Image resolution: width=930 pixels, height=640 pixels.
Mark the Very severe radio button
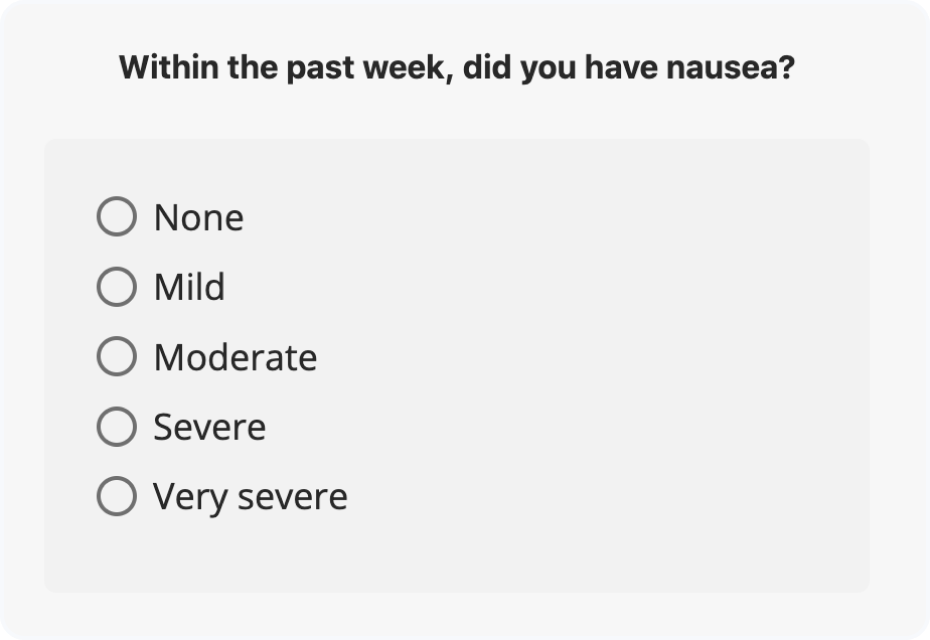point(117,496)
